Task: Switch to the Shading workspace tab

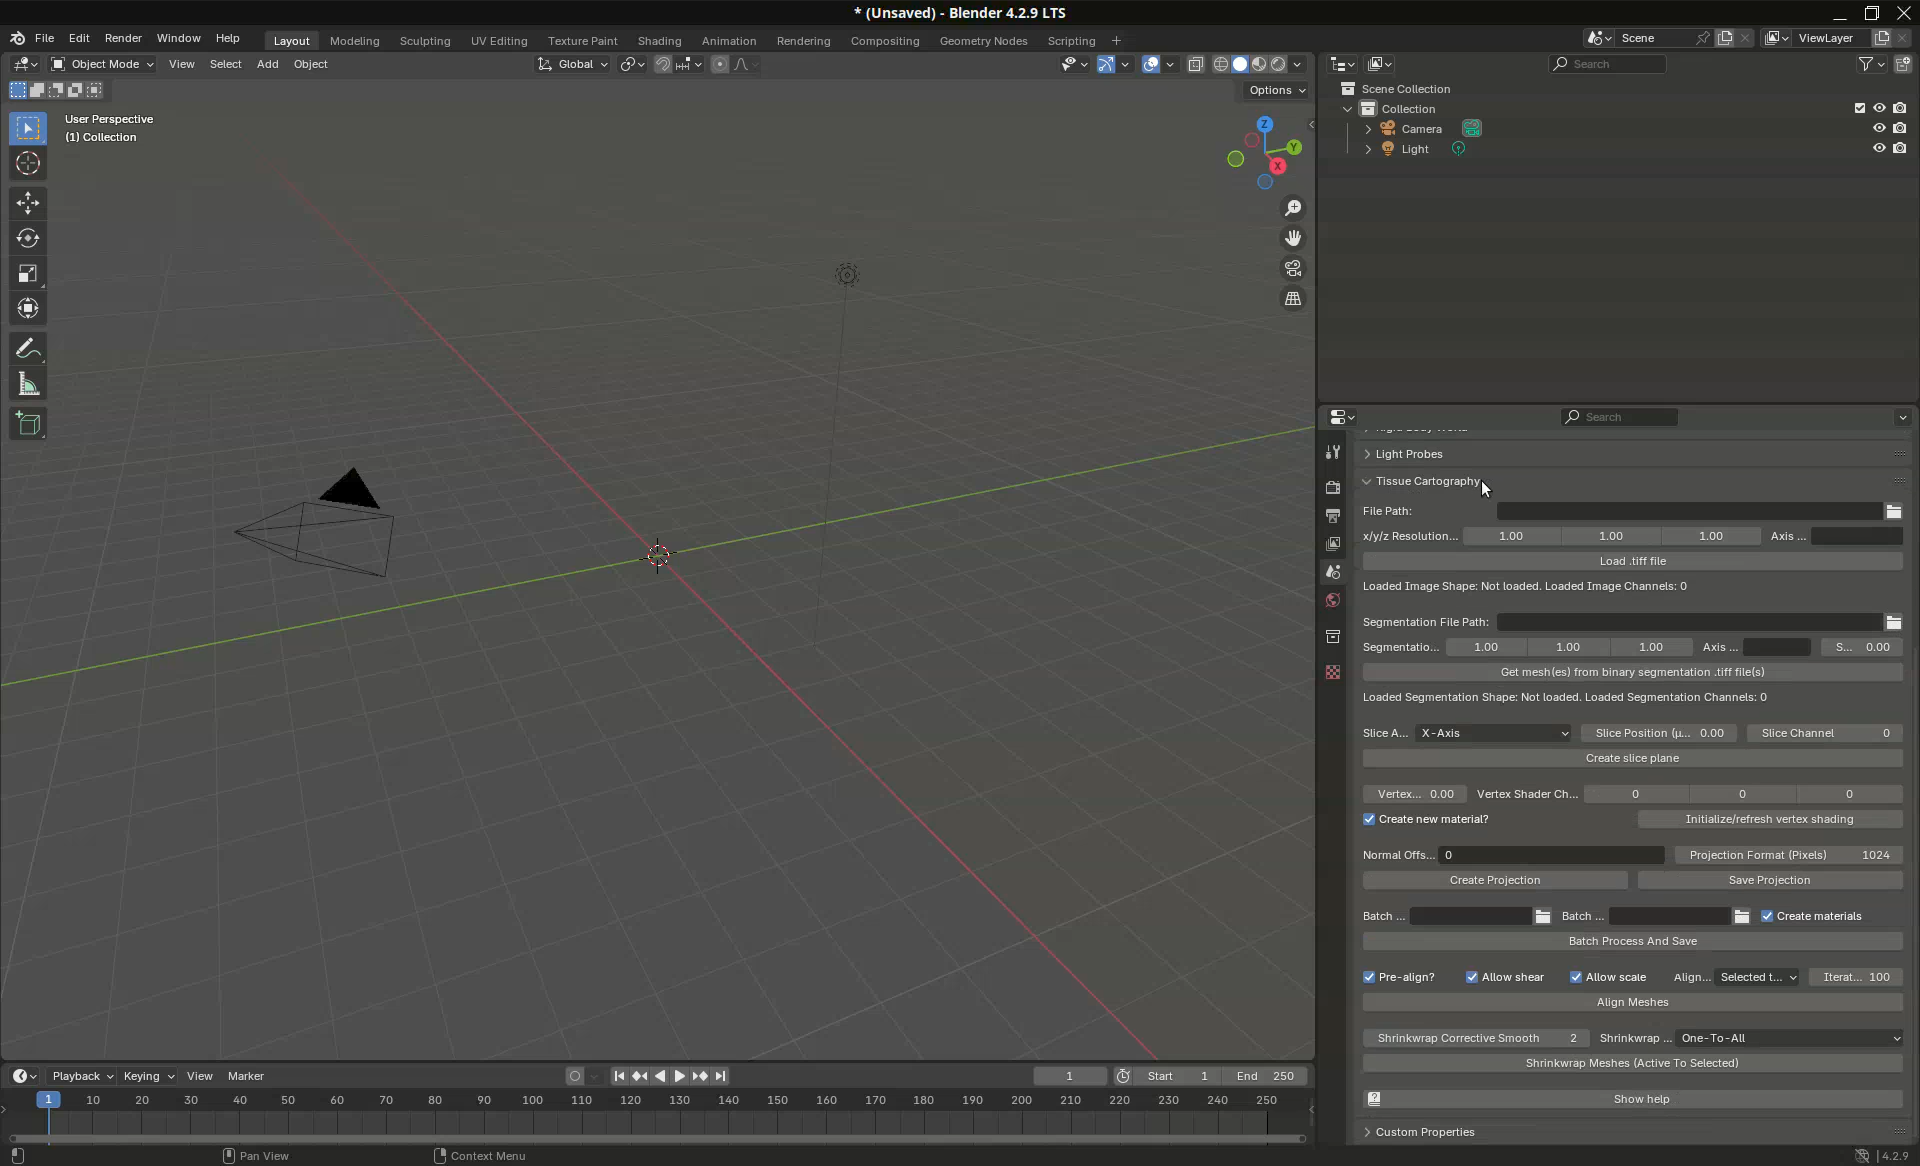Action: [x=659, y=41]
